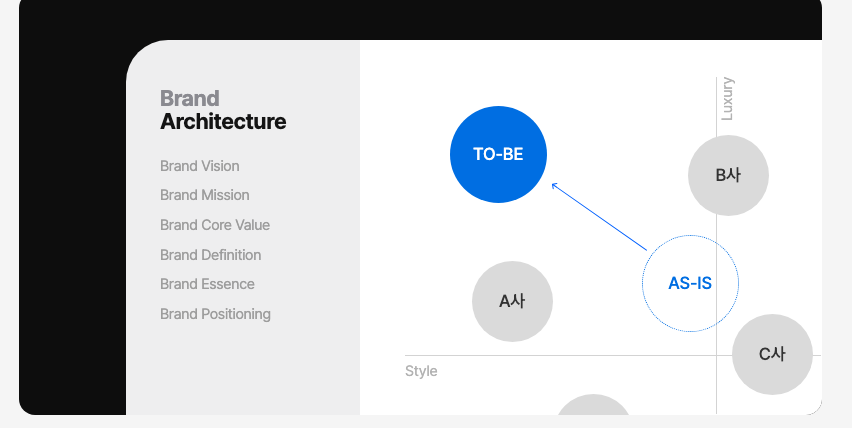Open Brand Essence item
Viewport: 852px width, 428px height.
click(x=207, y=284)
